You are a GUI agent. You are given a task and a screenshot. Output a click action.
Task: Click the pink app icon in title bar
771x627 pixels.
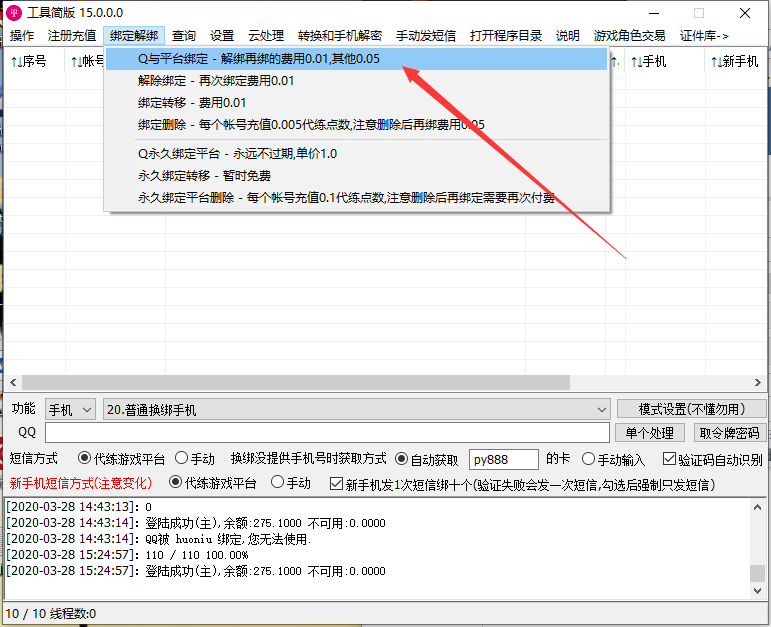(x=14, y=13)
